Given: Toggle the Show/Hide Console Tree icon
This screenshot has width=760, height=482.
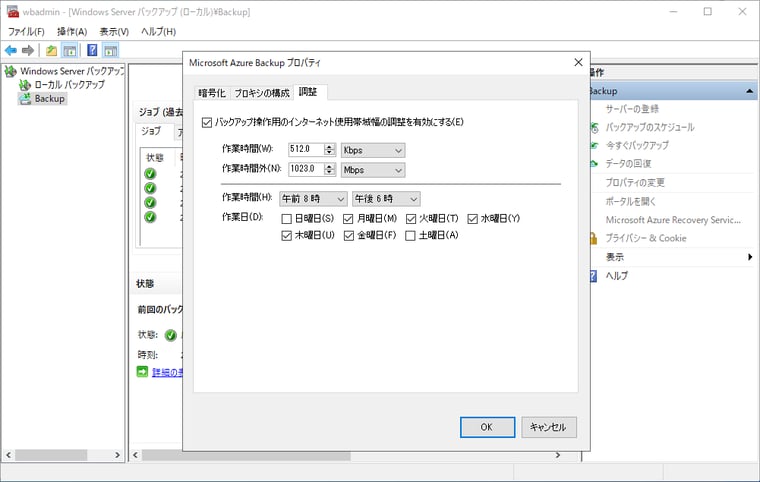Looking at the screenshot, I should click(x=70, y=50).
